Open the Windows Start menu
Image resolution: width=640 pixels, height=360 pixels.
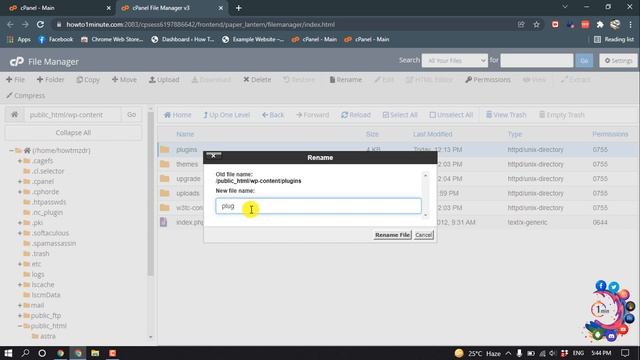pos(8,353)
